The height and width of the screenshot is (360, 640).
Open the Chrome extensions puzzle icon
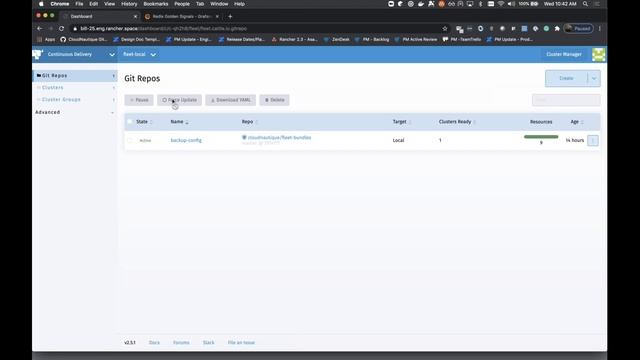click(557, 29)
